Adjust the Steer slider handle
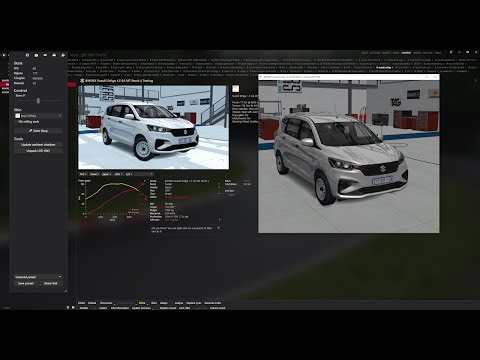The width and height of the screenshot is (480, 360). (38, 100)
